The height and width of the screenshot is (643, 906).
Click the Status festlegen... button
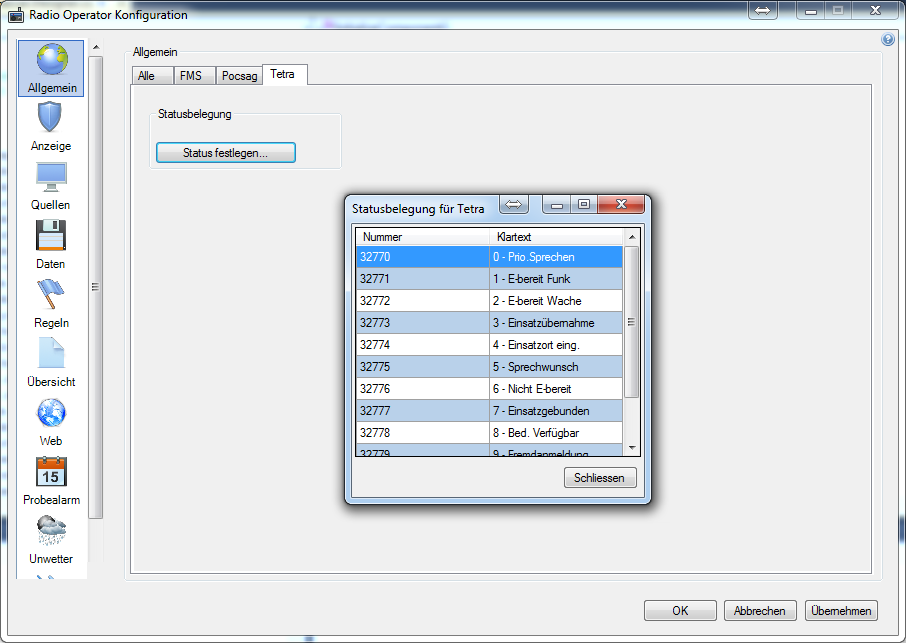coord(225,153)
